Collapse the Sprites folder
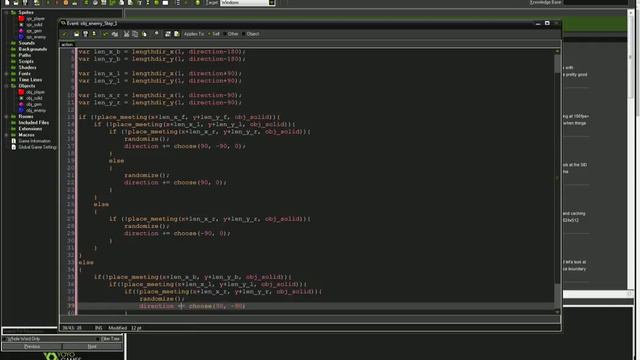Screen dimensions: 640x360 click(6, 12)
